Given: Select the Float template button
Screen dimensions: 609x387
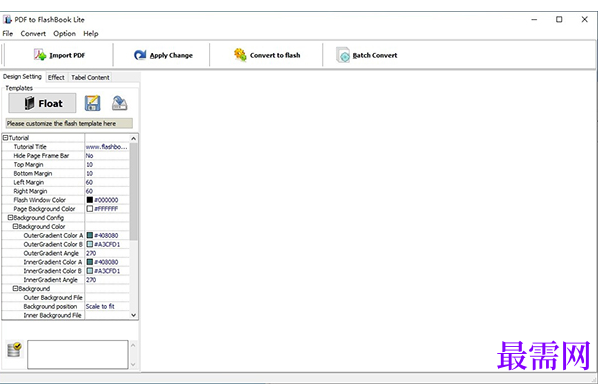Looking at the screenshot, I should pyautogui.click(x=42, y=103).
